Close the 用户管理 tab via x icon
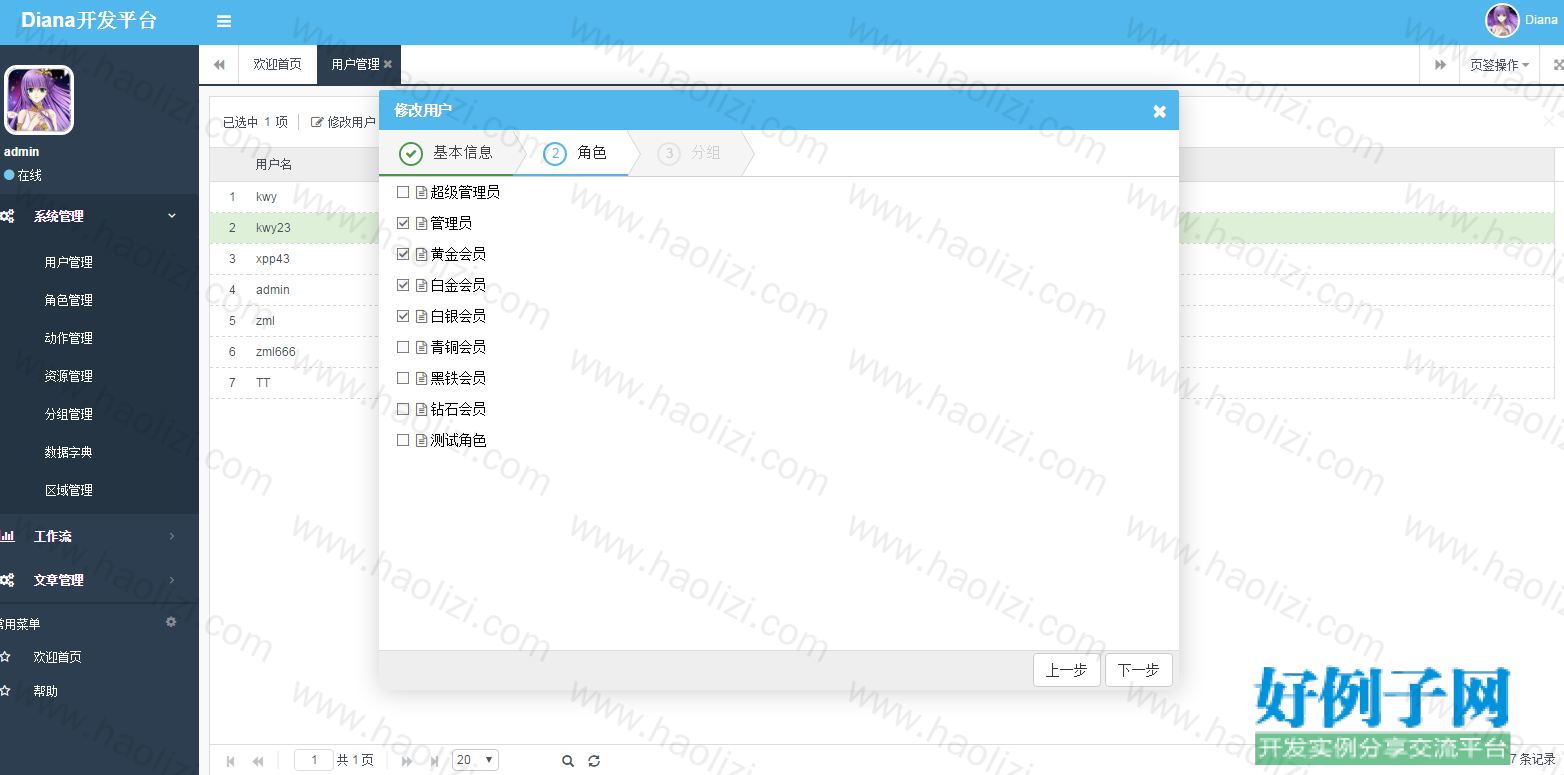This screenshot has width=1564, height=775. (388, 64)
